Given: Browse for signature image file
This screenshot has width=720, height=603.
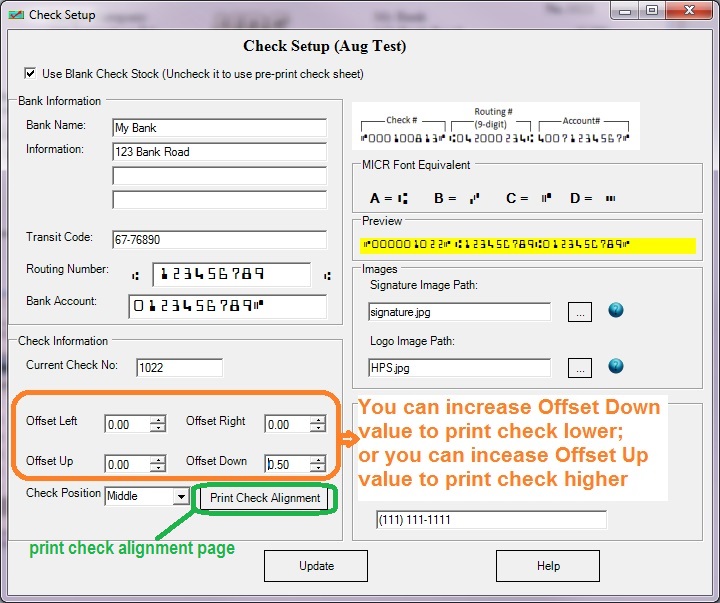Looking at the screenshot, I should (x=581, y=311).
